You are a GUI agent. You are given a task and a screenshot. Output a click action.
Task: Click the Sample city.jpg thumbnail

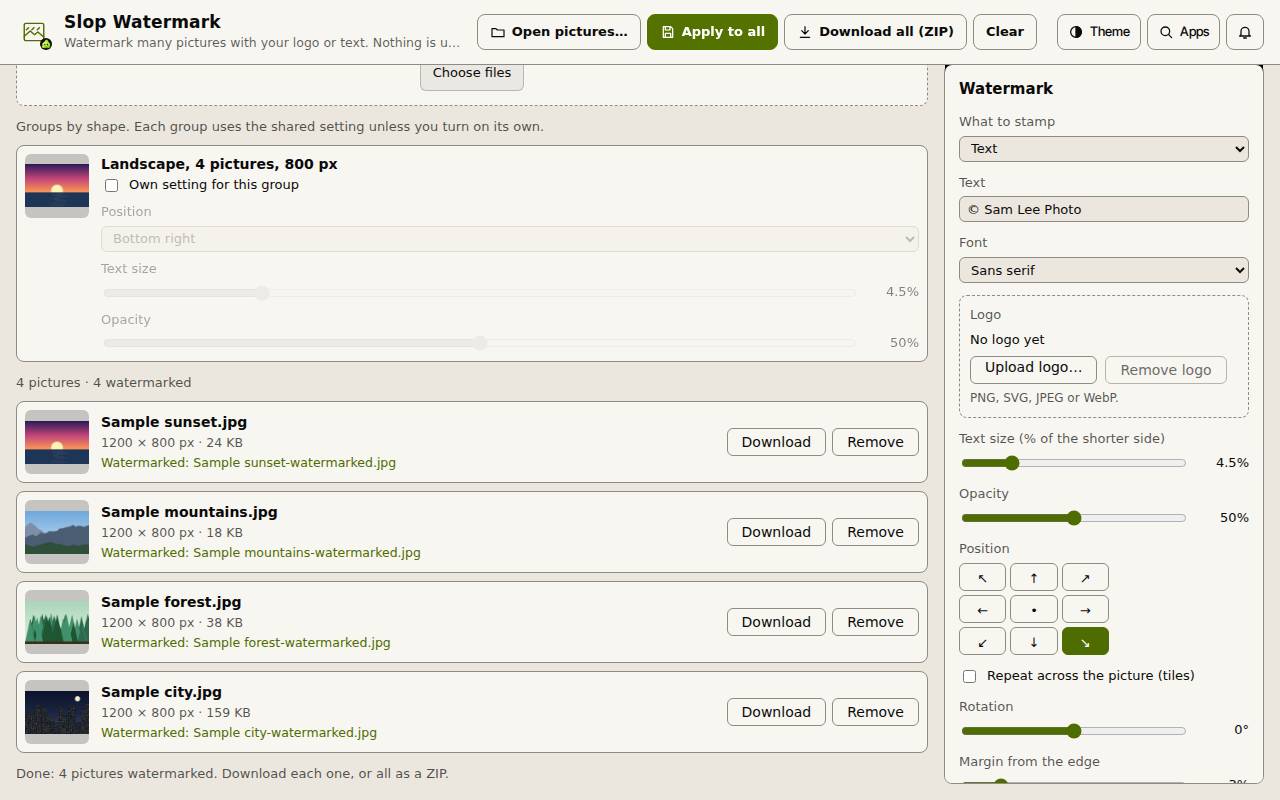(57, 712)
